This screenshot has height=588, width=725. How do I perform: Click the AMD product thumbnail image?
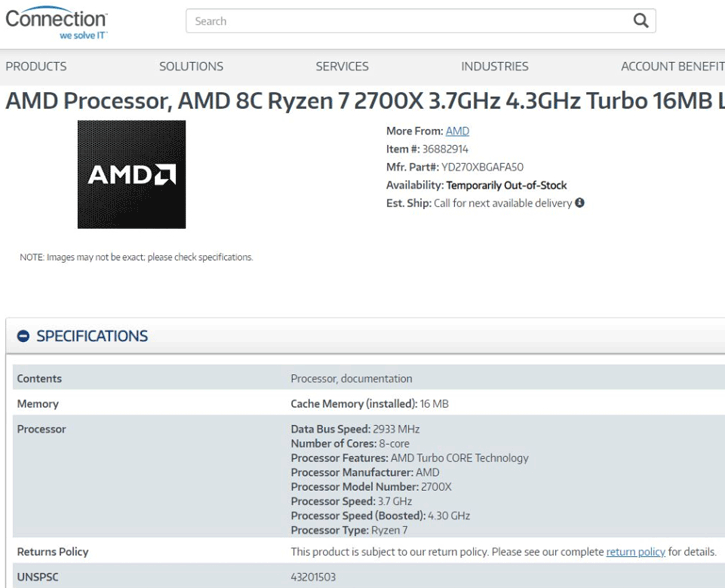[x=132, y=174]
